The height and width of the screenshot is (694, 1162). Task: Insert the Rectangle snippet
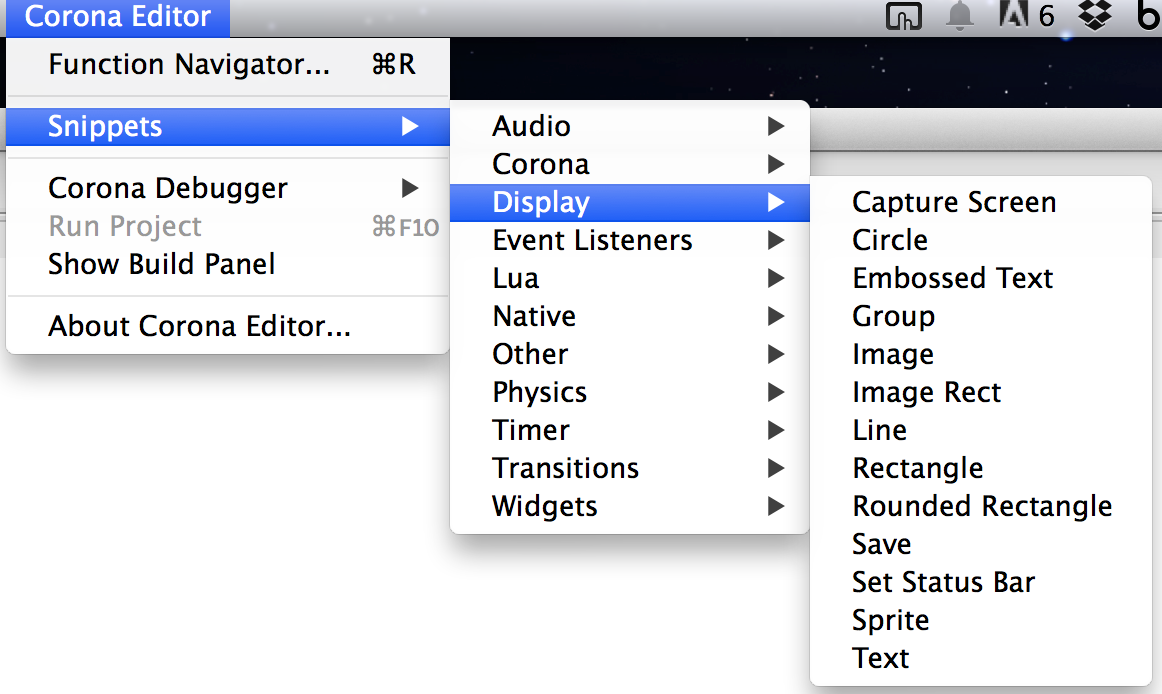click(981, 468)
